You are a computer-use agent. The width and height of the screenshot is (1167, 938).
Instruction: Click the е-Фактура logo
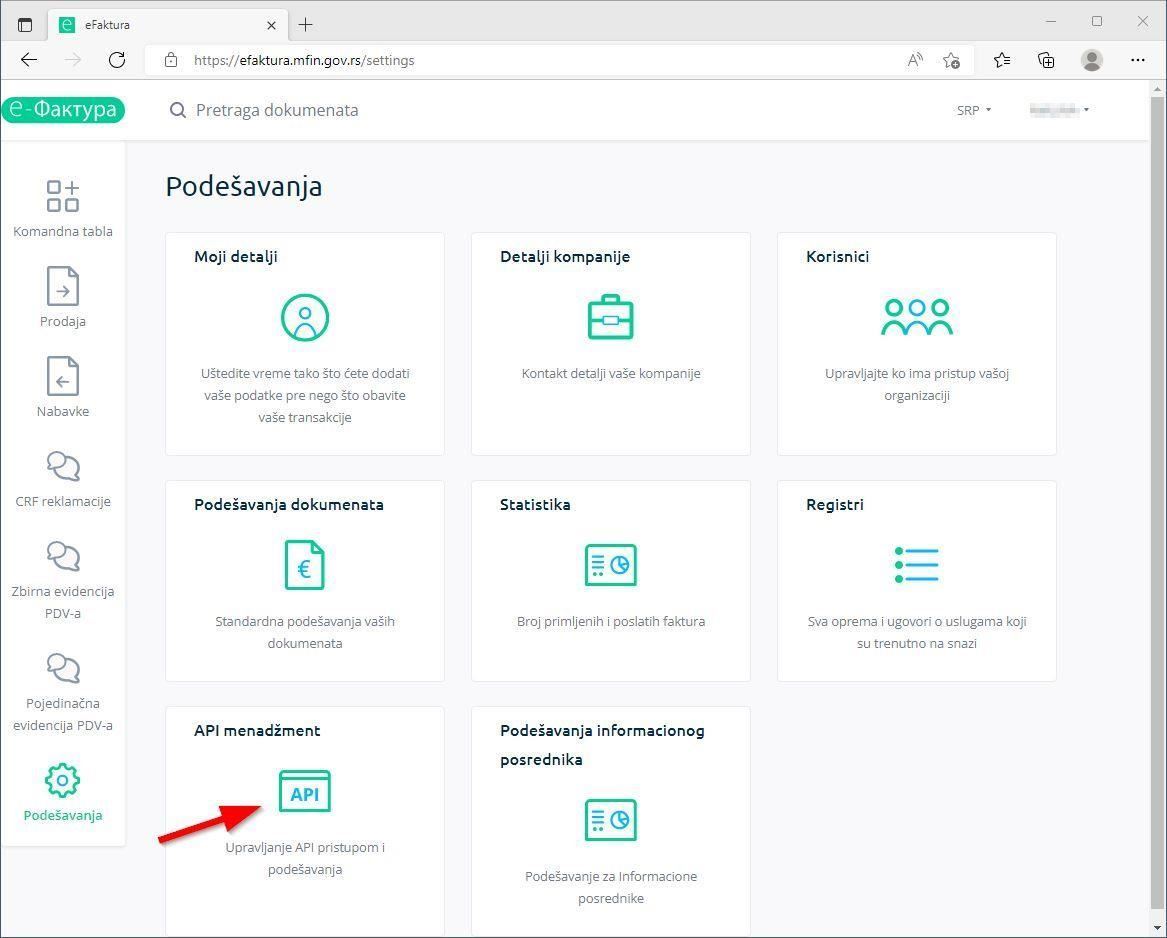point(62,110)
